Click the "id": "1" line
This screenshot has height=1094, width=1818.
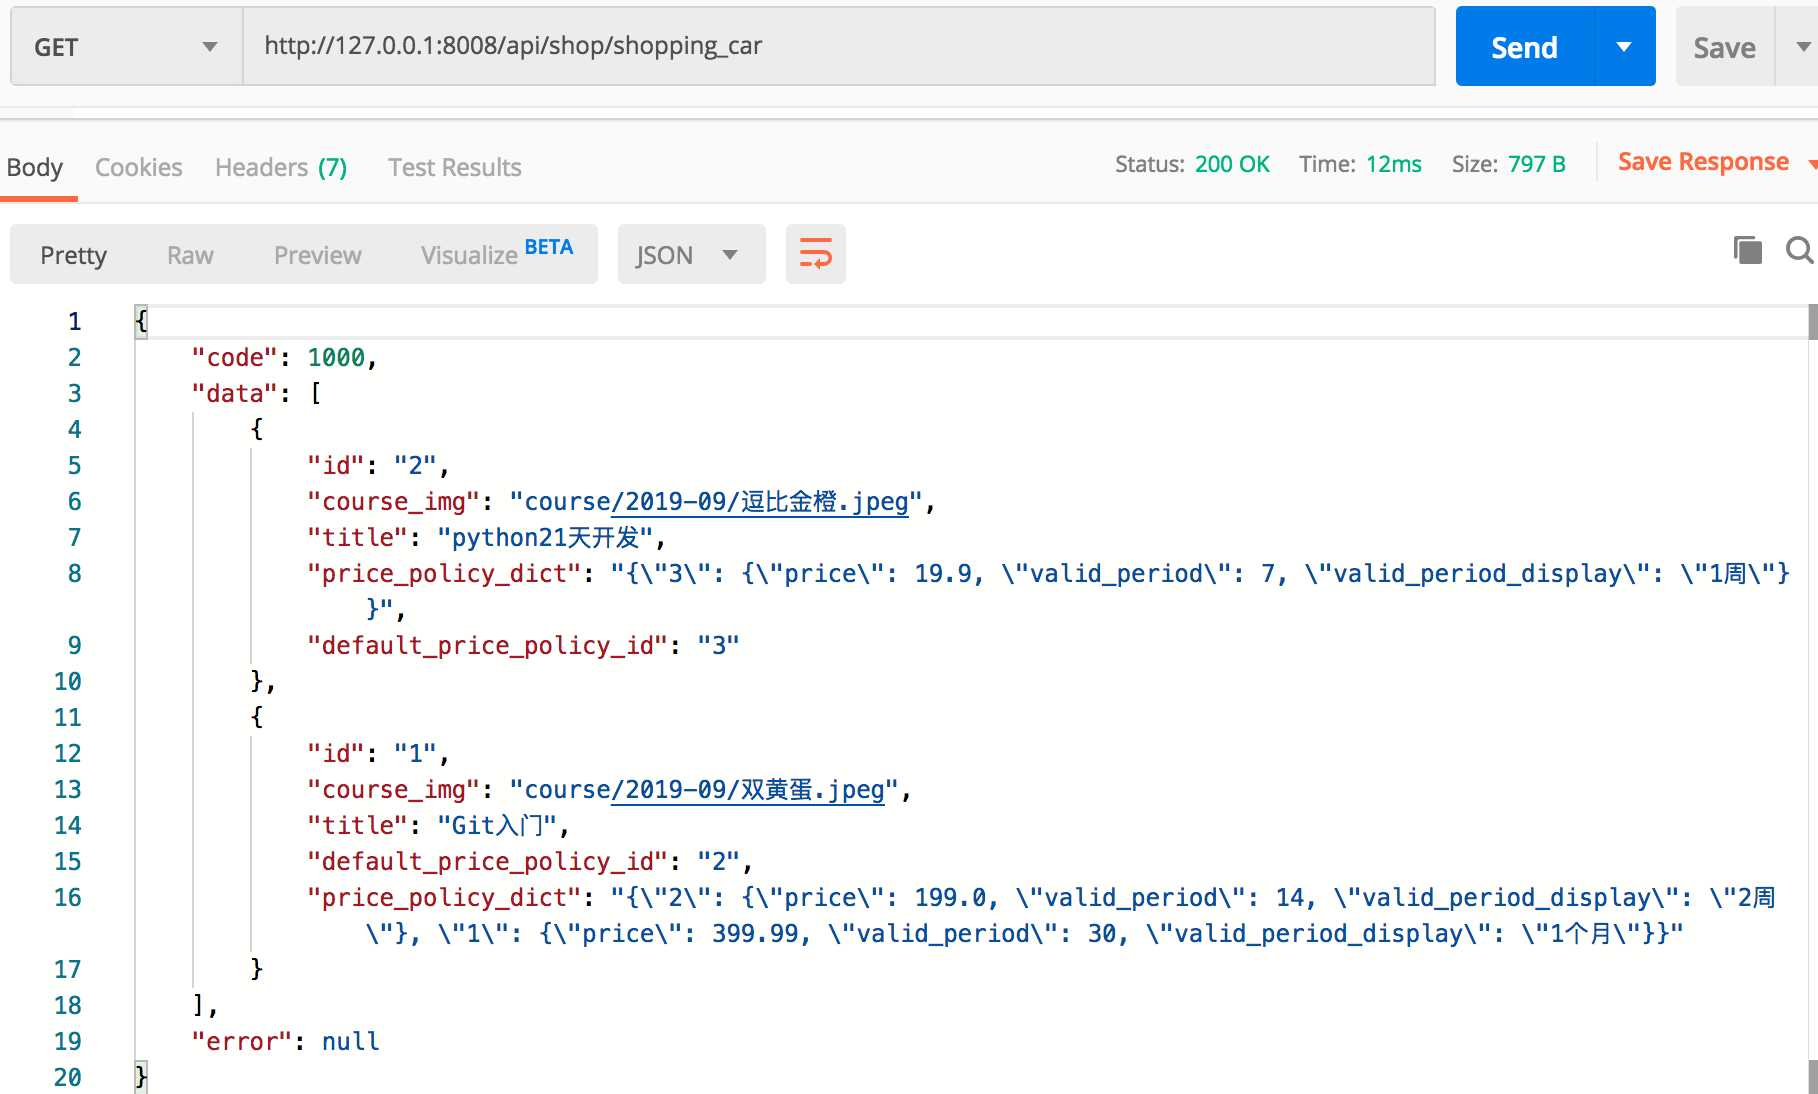379,753
